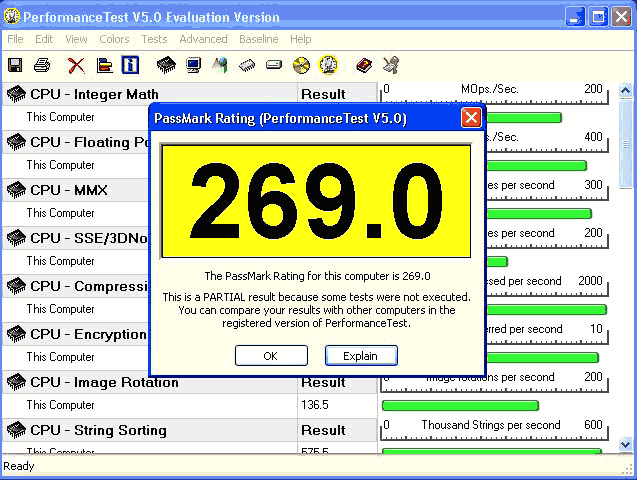Viewport: 637px width, 480px height.
Task: Open the File menu
Action: pos(15,39)
